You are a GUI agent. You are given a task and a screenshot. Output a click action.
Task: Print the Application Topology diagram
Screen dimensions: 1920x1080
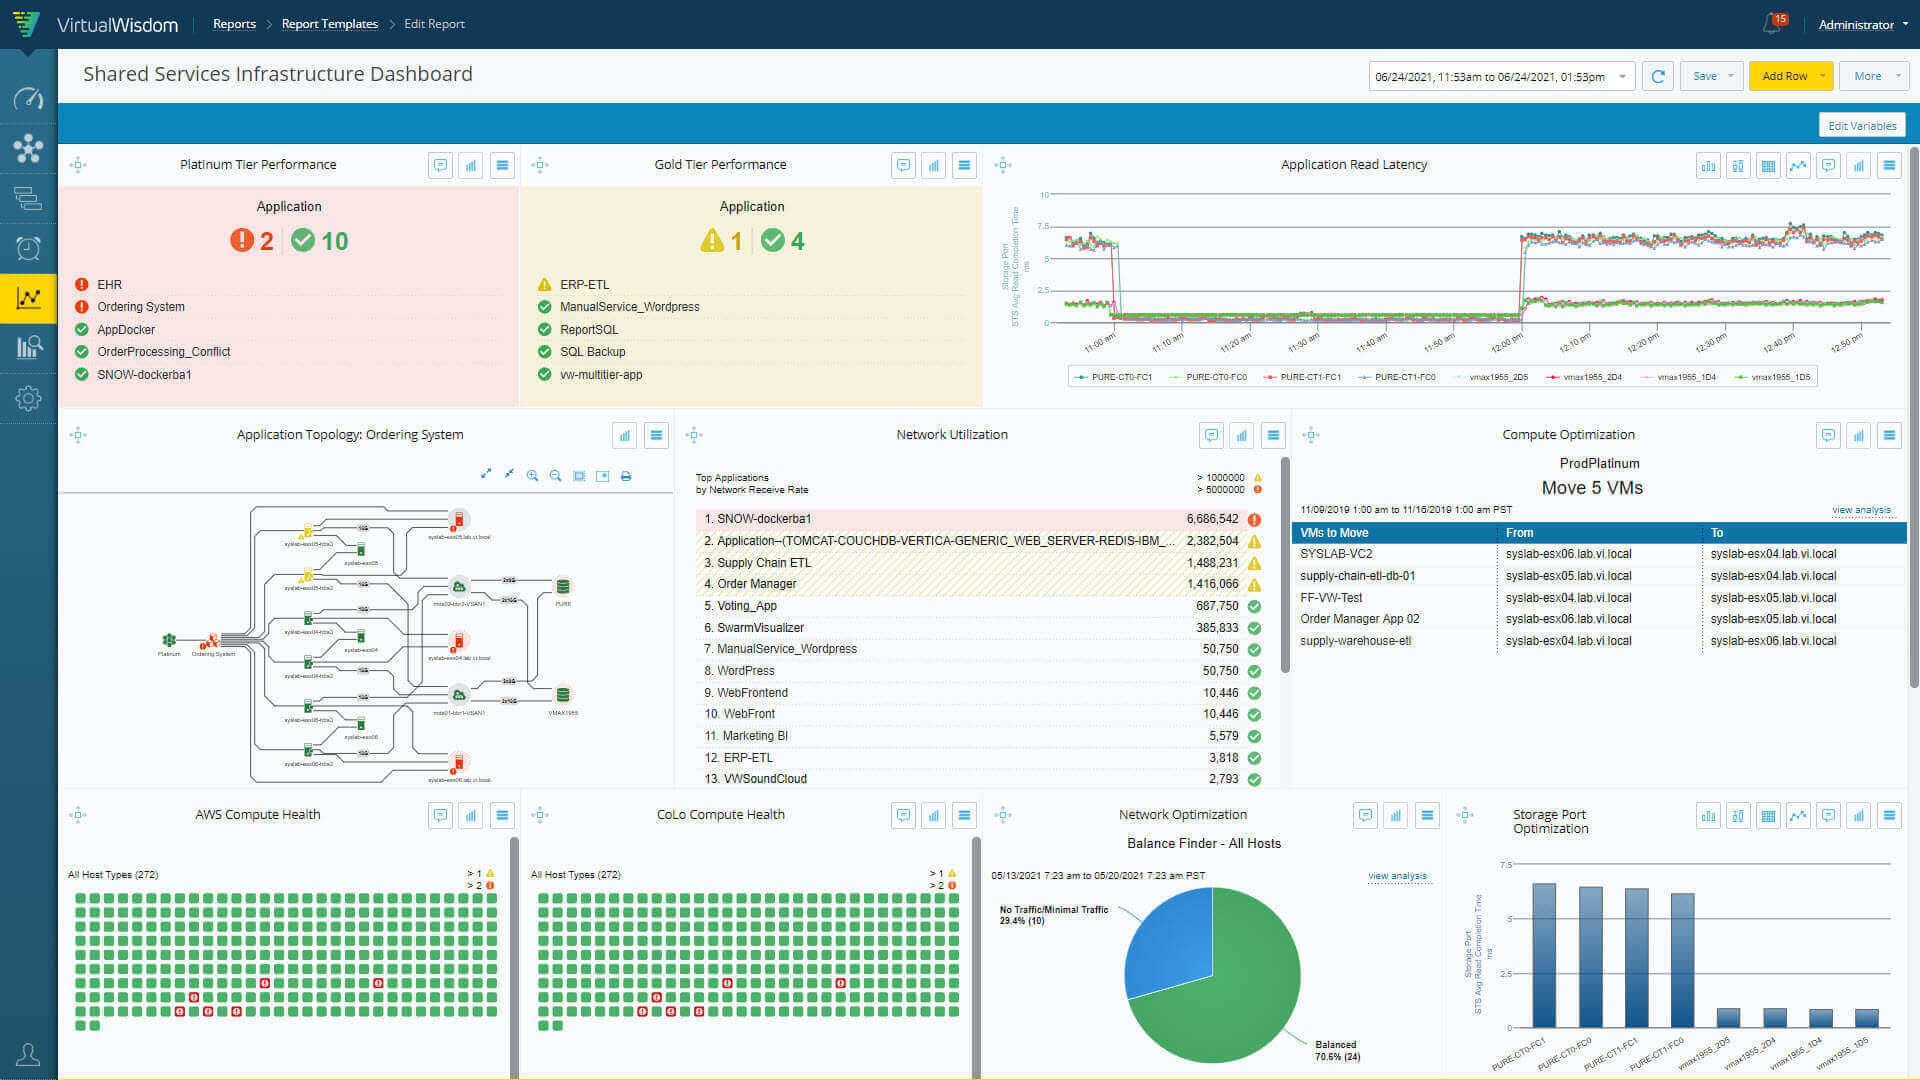[626, 476]
